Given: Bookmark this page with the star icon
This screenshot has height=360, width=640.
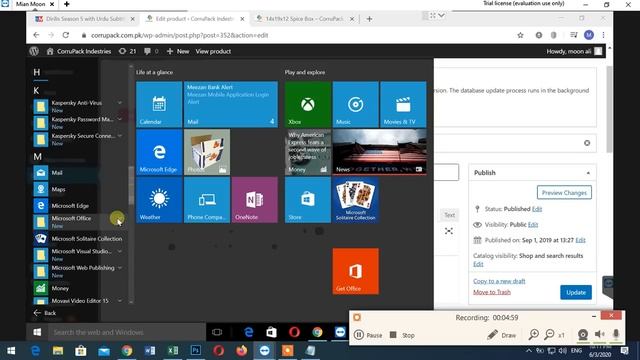Looking at the screenshot, I should tap(520, 35).
